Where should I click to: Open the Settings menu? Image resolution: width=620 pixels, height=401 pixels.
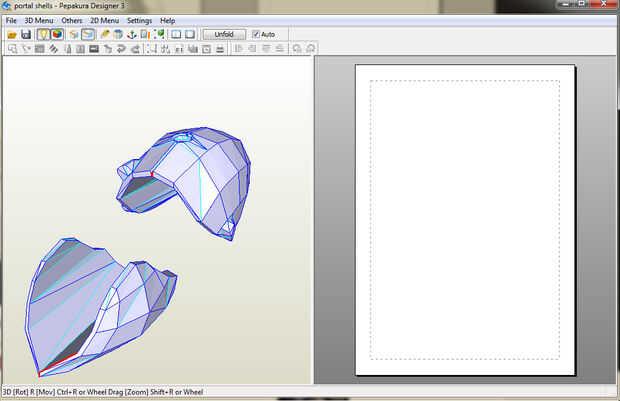tap(139, 21)
